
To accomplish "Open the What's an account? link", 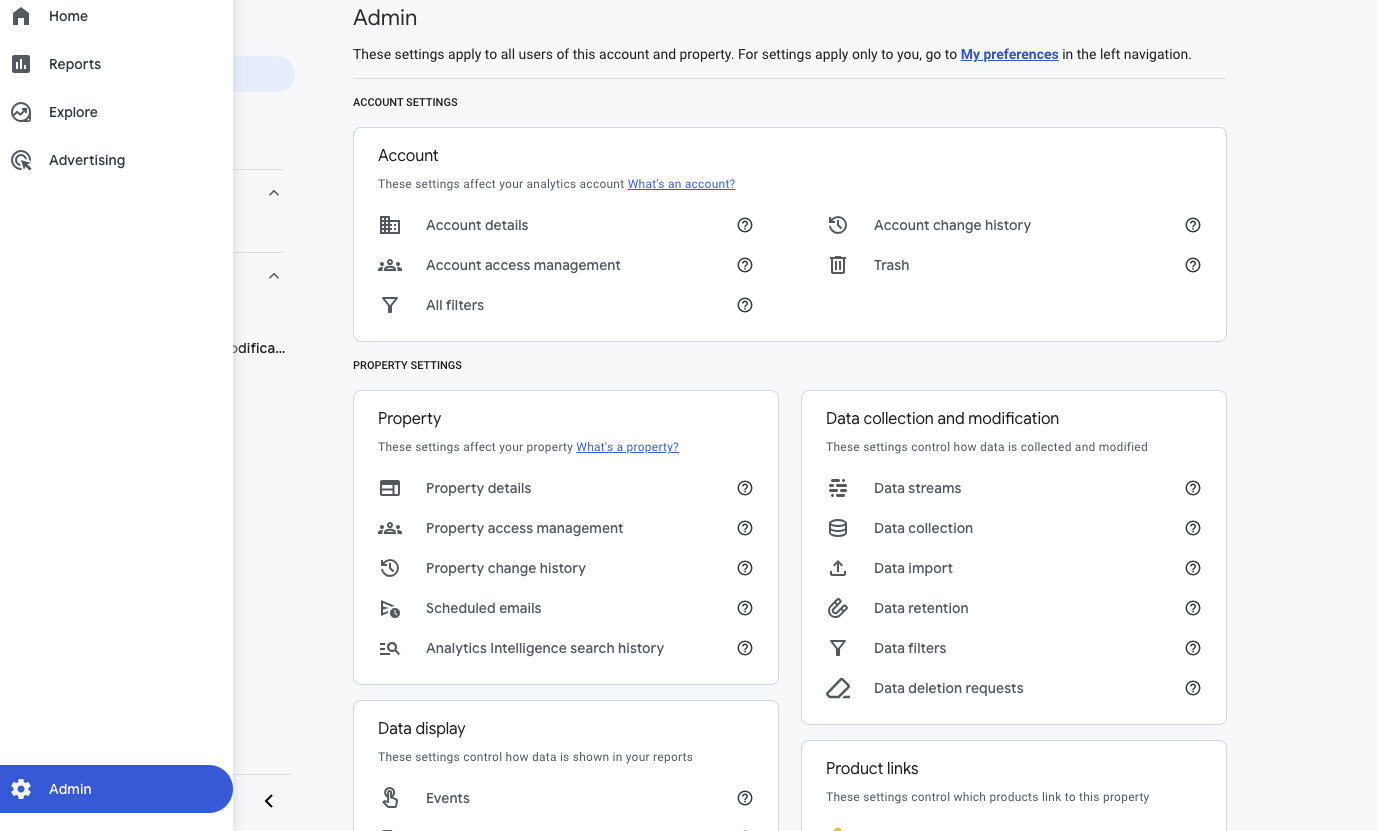I will [681, 184].
